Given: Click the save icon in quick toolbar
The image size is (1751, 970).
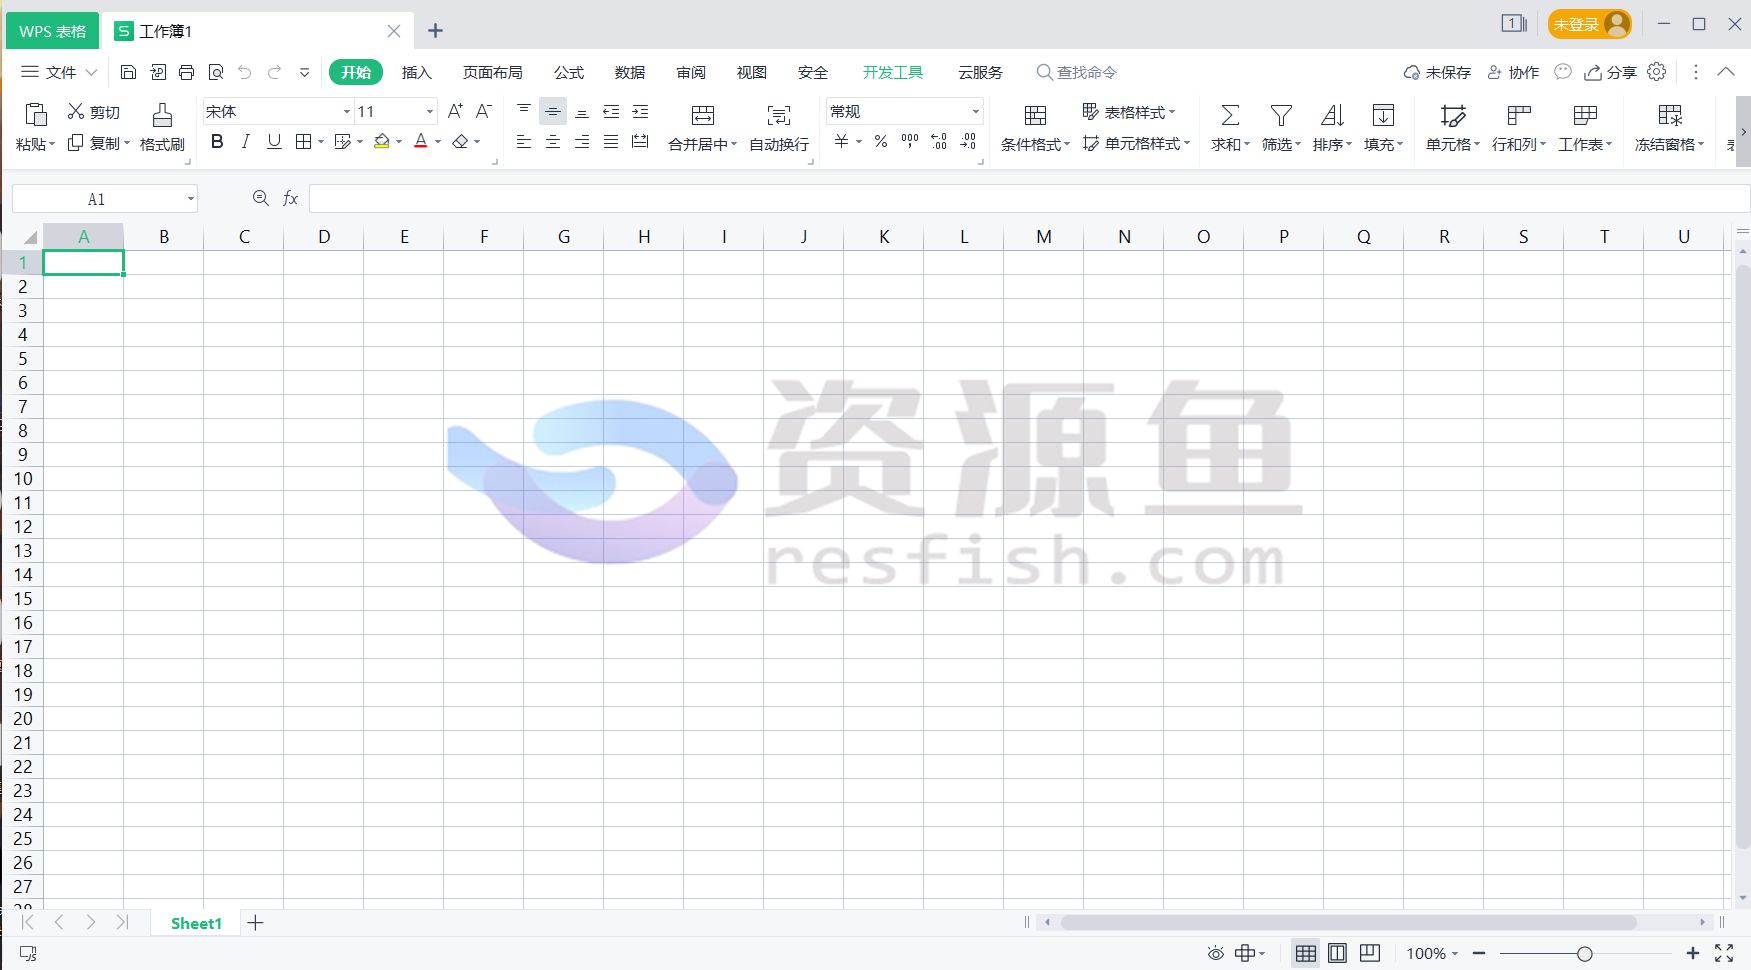Looking at the screenshot, I should pos(128,72).
